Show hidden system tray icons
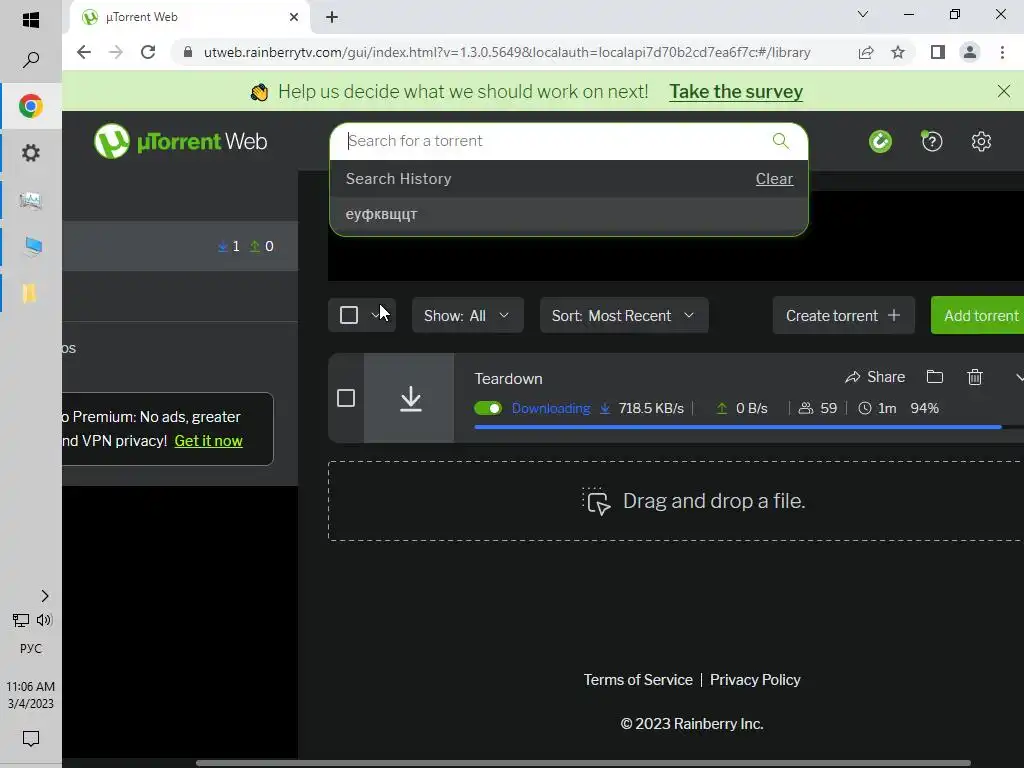The image size is (1024, 768). [x=44, y=596]
